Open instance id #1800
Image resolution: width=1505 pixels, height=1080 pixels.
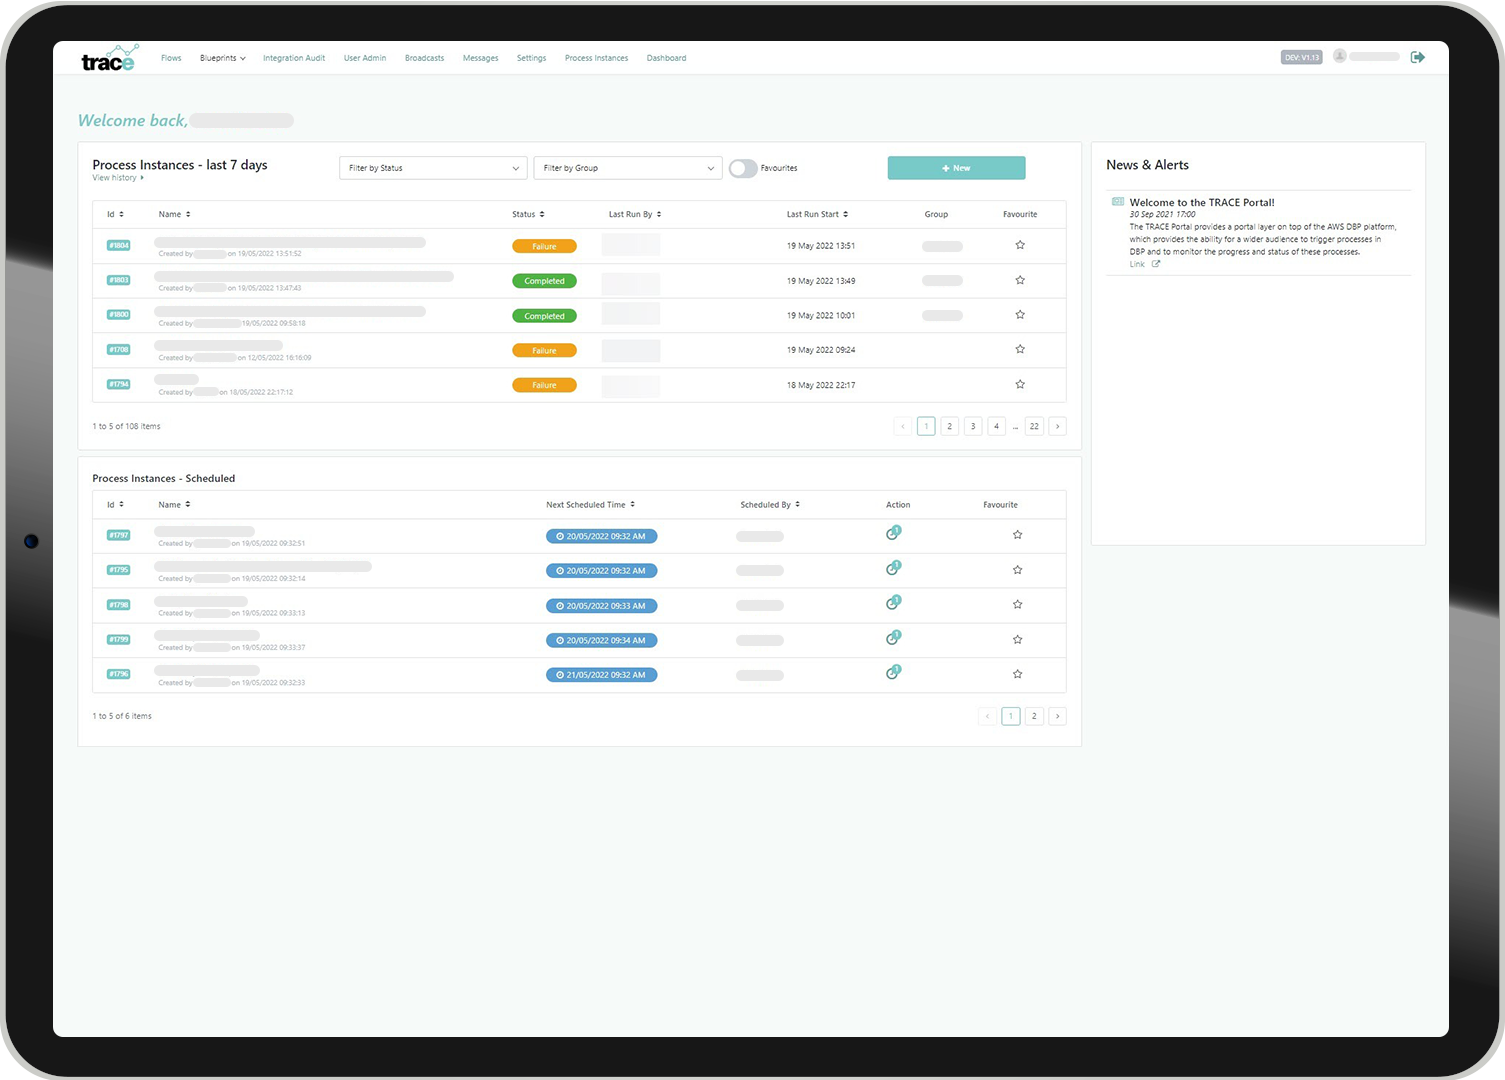(x=119, y=314)
